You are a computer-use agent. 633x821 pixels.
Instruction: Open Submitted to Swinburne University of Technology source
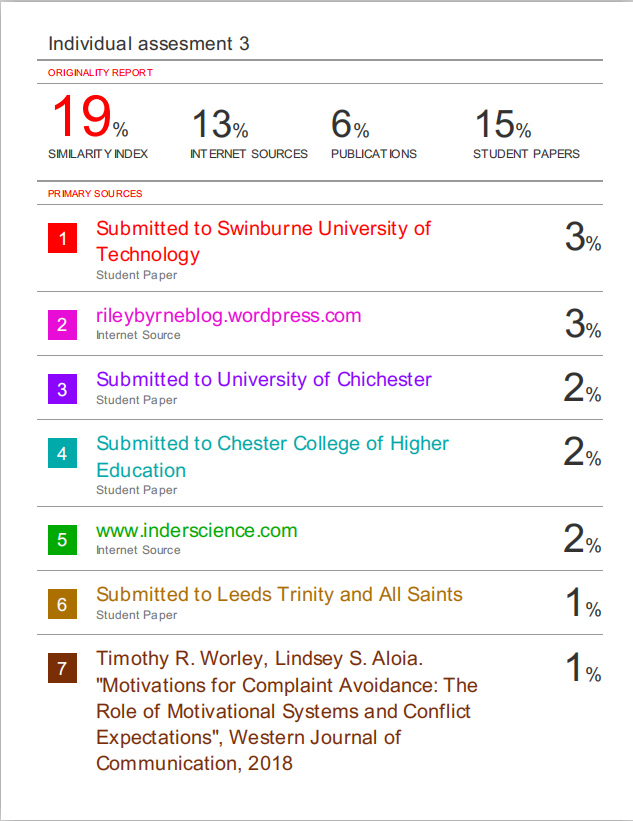[263, 241]
